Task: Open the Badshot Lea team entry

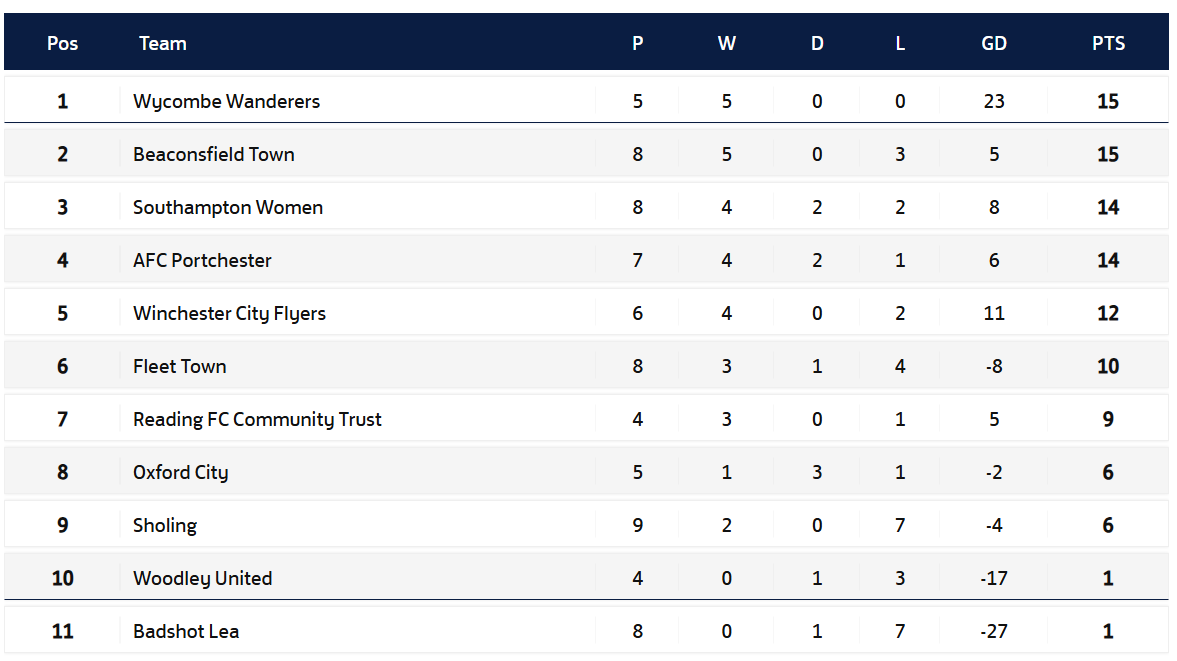Action: coord(185,632)
